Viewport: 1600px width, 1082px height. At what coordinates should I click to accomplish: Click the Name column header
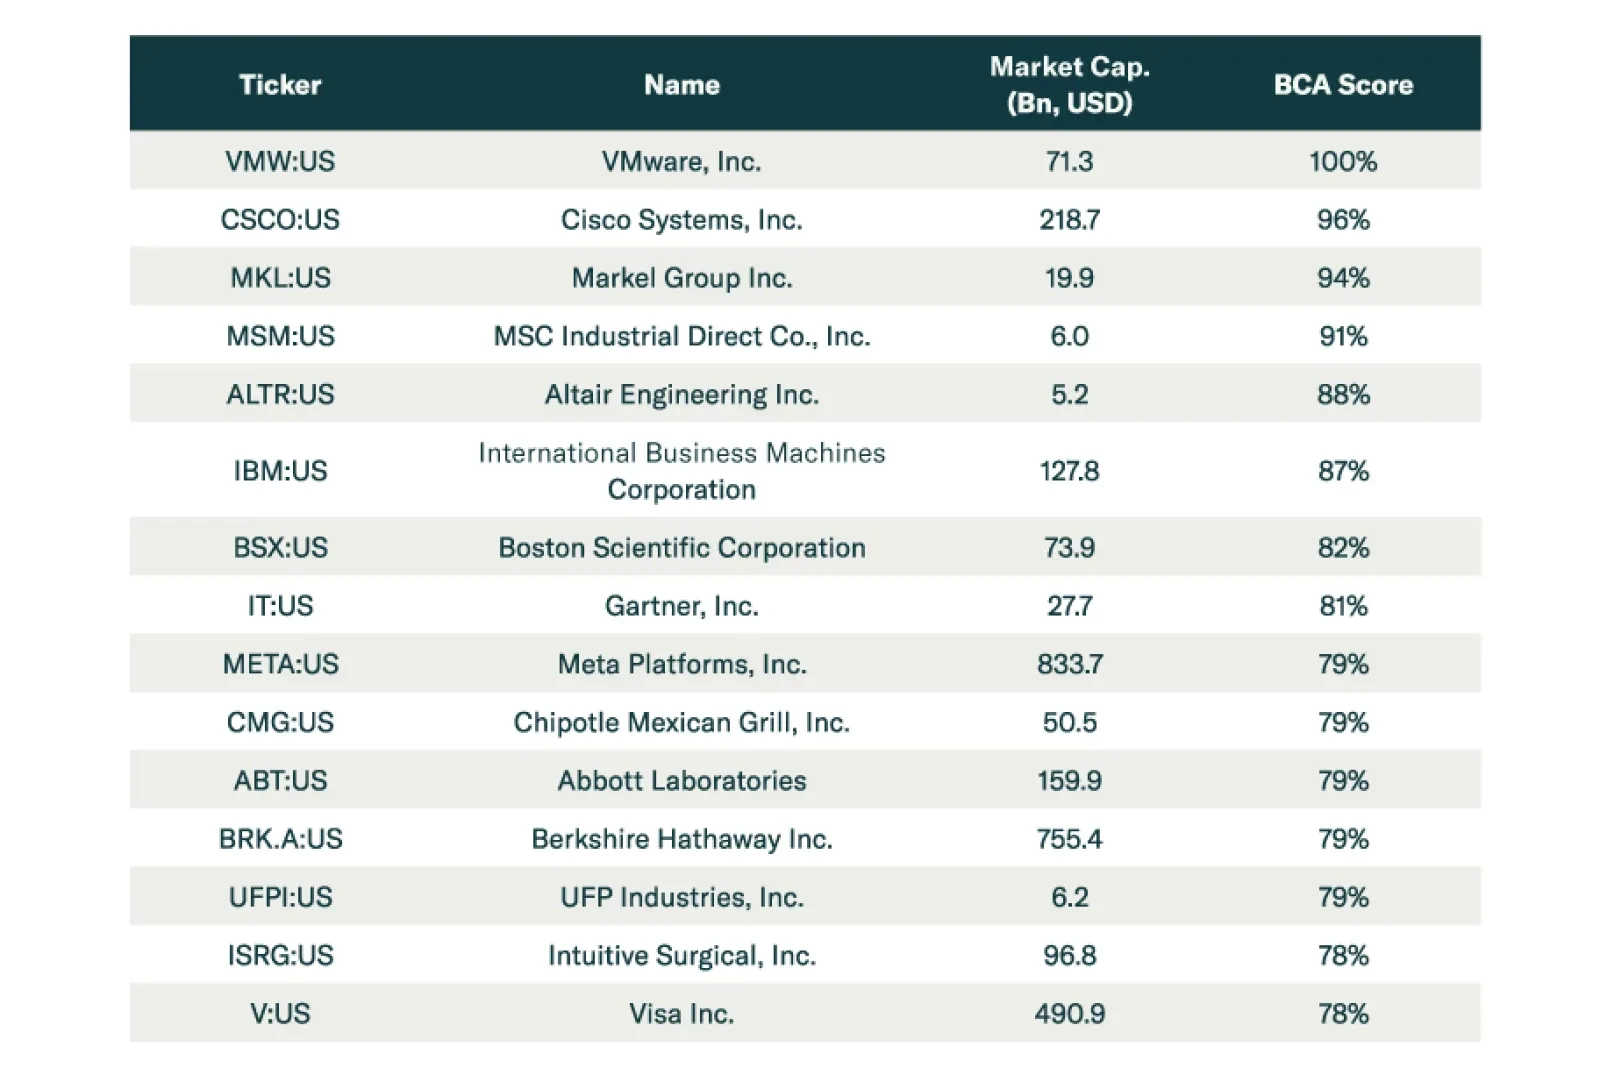681,85
